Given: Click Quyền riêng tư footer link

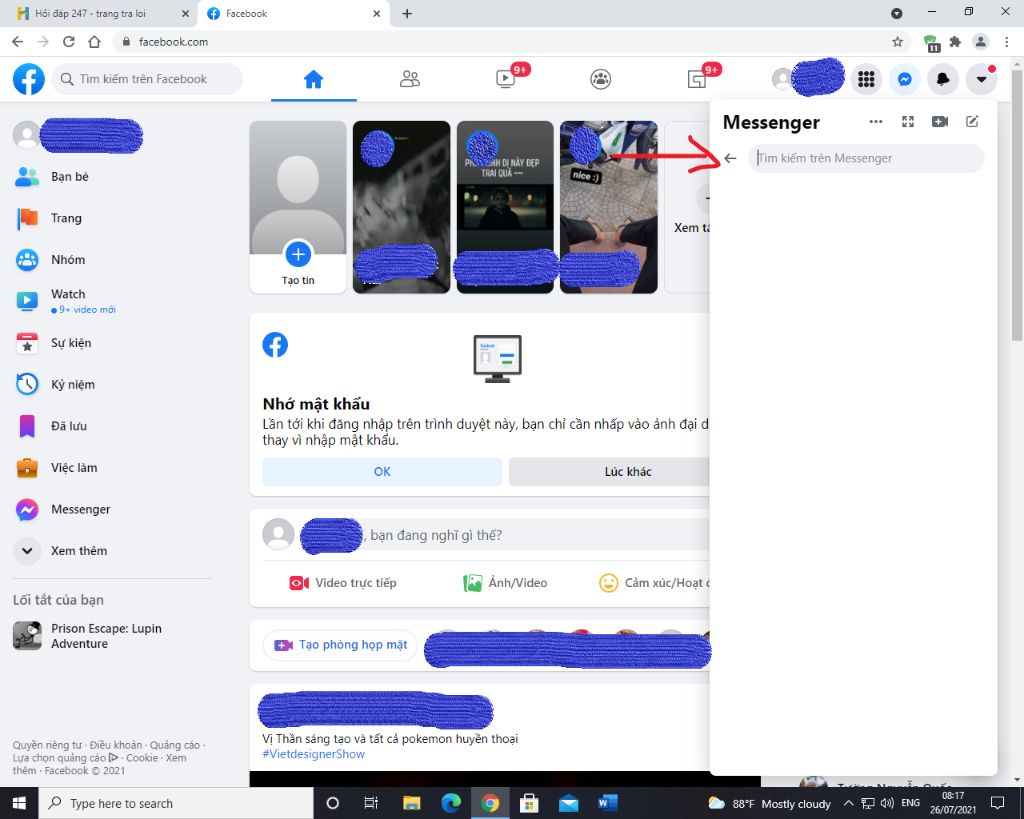Looking at the screenshot, I should click(x=48, y=745).
